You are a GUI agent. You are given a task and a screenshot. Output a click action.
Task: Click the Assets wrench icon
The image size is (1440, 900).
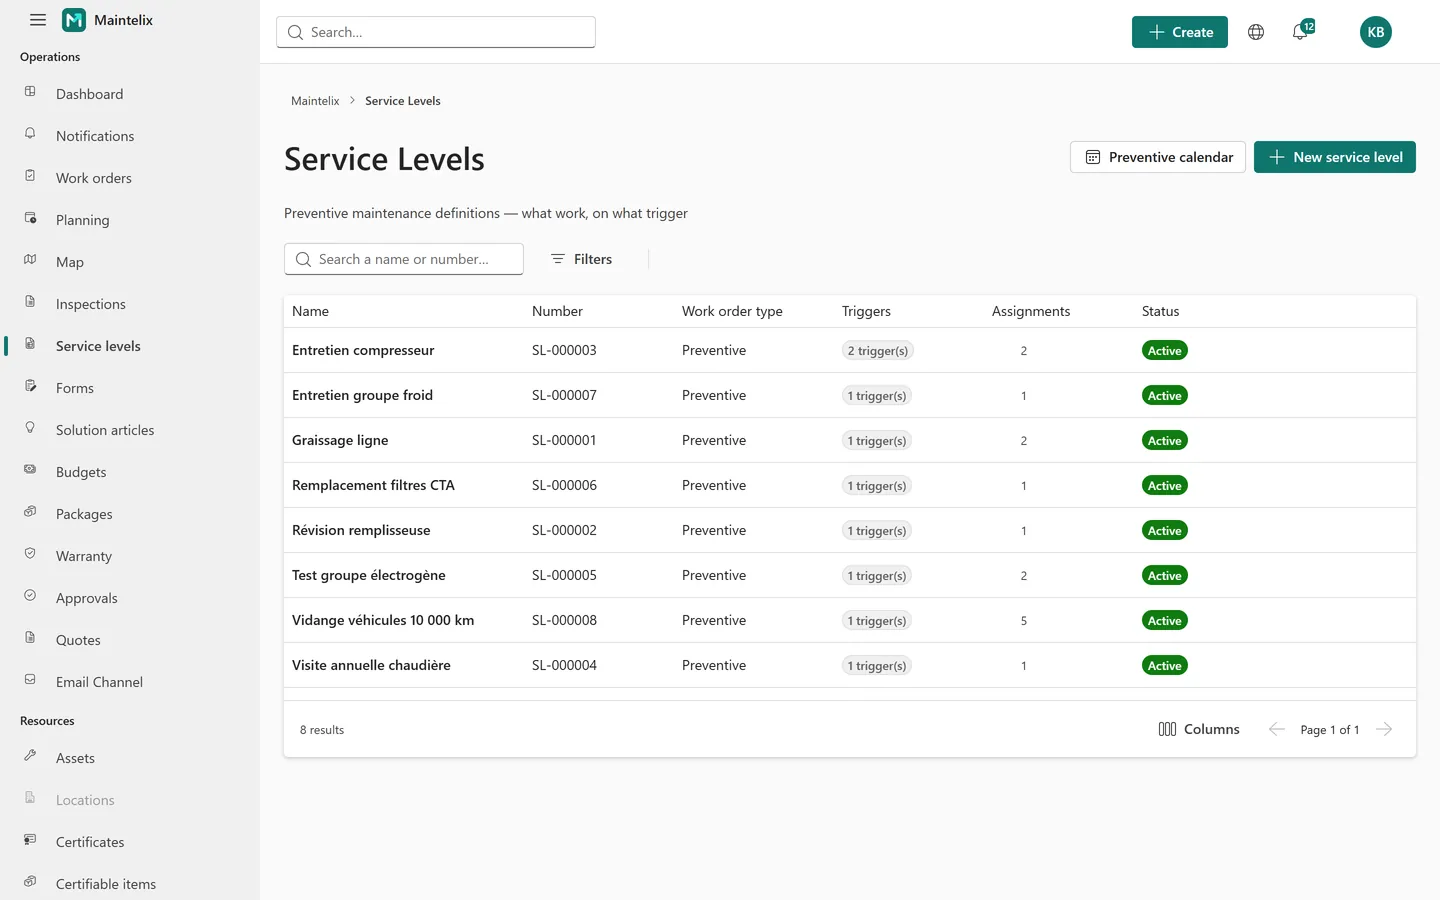click(30, 756)
